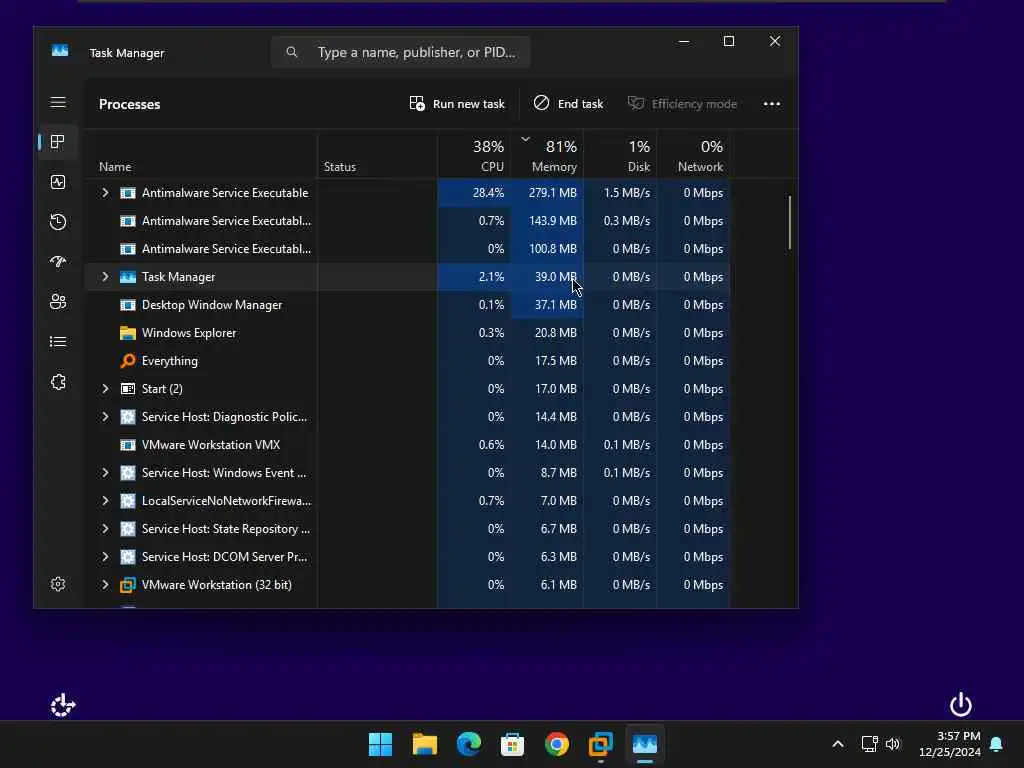1024x768 pixels.
Task: Expand Service Host: DCOM Server row
Action: [x=105, y=557]
